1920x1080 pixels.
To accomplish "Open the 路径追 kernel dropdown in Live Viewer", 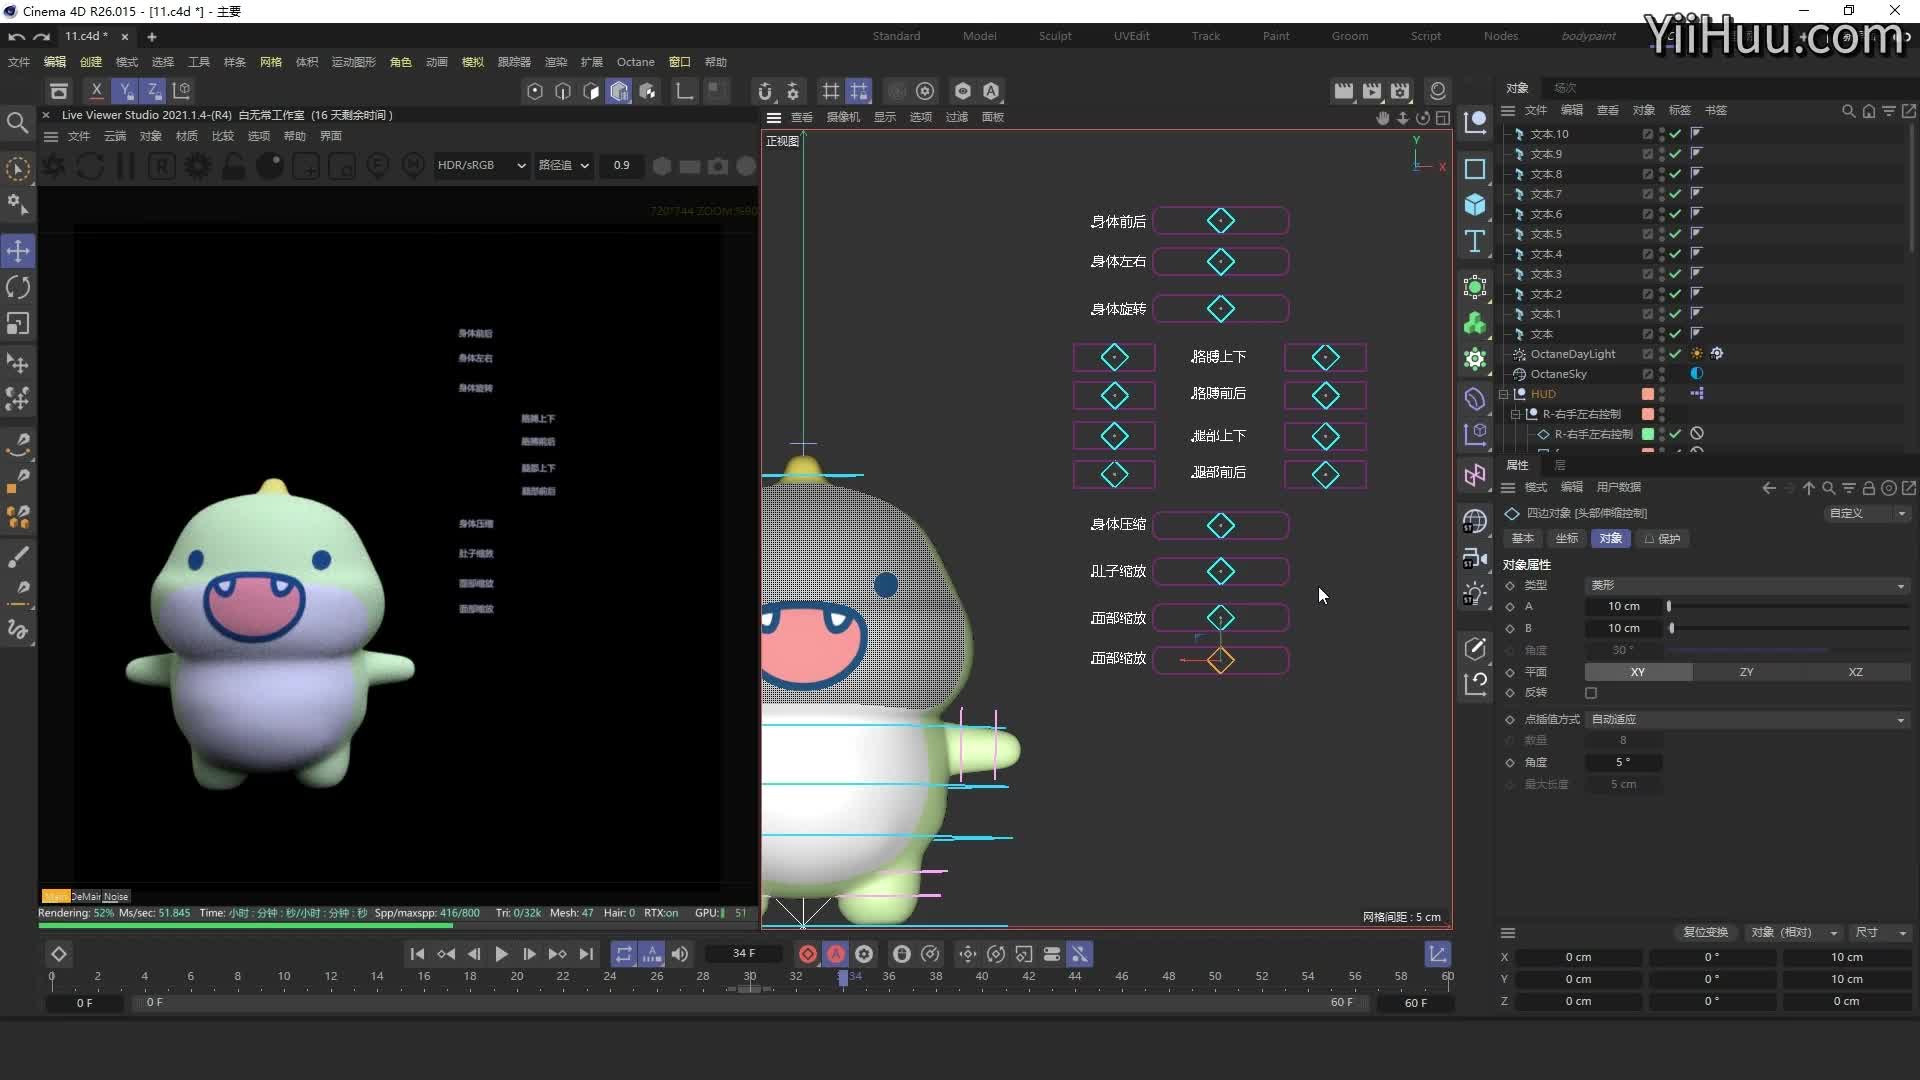I will click(564, 165).
